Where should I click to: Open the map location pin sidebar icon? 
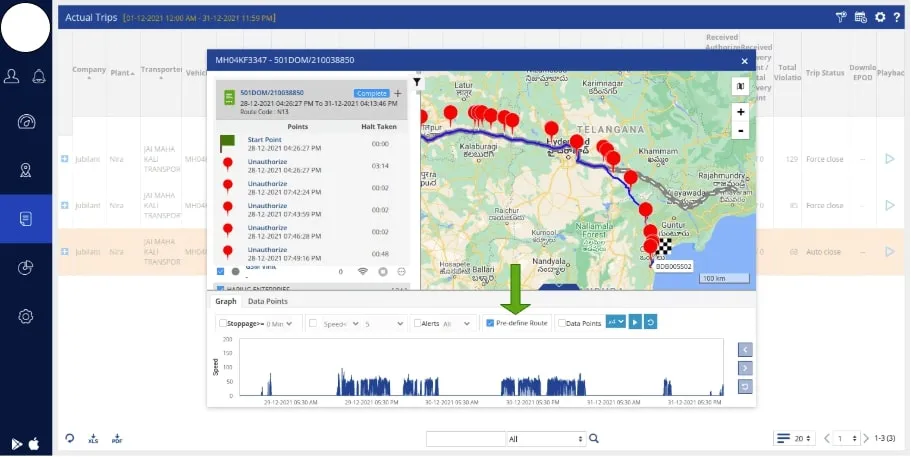click(26, 170)
